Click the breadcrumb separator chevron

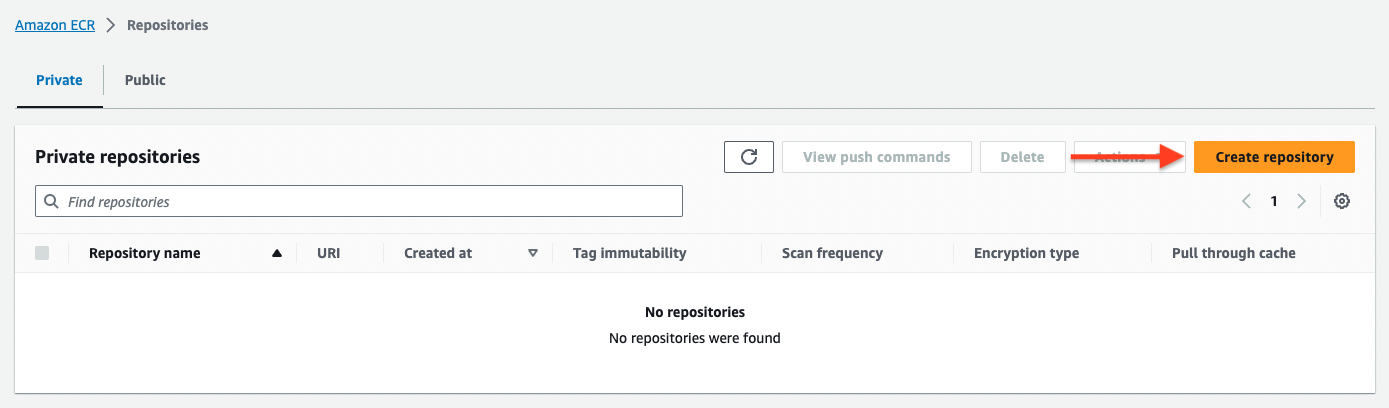(x=111, y=25)
